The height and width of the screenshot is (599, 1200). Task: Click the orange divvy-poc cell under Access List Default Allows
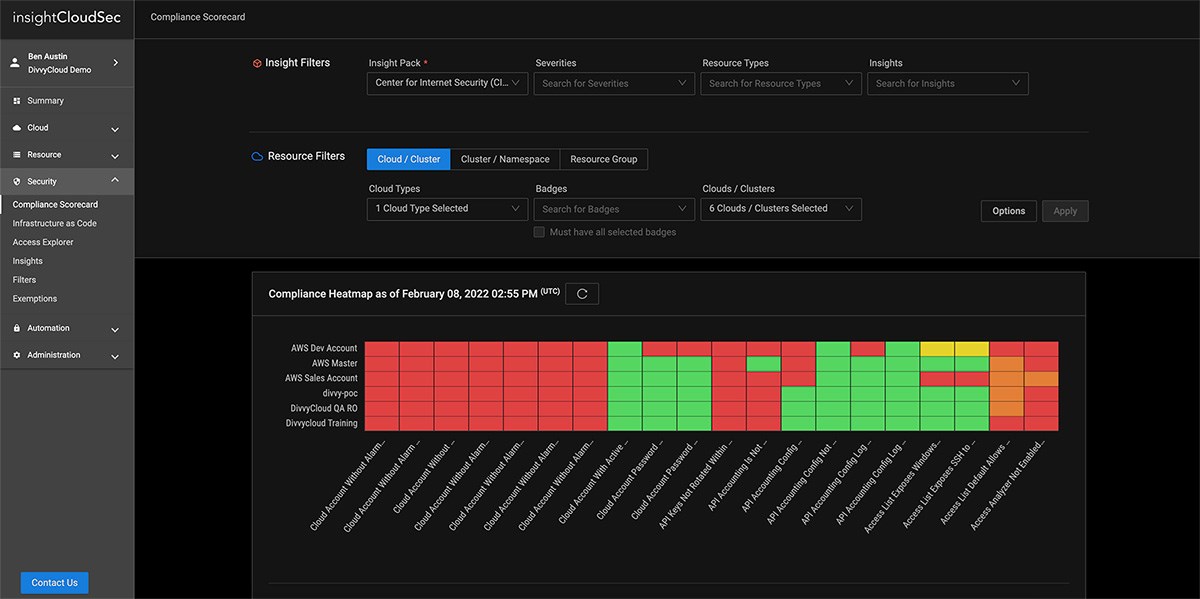1007,394
